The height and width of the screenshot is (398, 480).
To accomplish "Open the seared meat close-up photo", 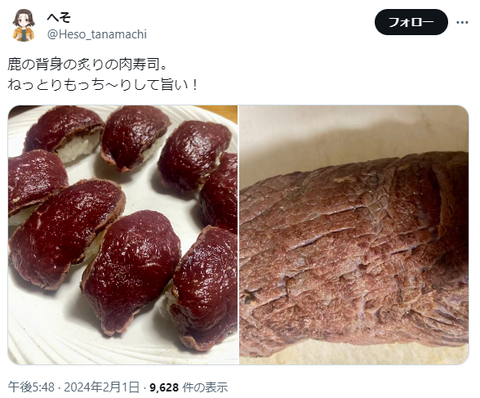I will [x=354, y=235].
